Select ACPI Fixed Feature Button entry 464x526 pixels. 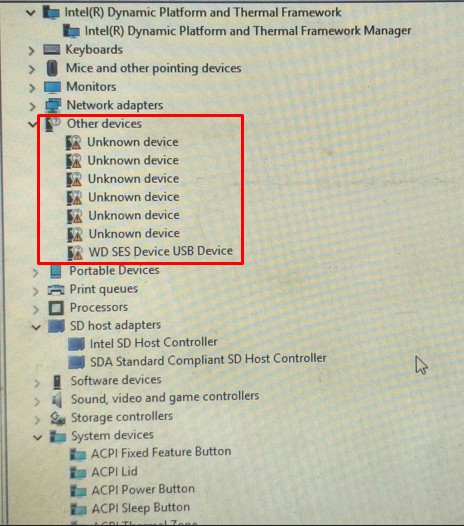click(x=161, y=453)
